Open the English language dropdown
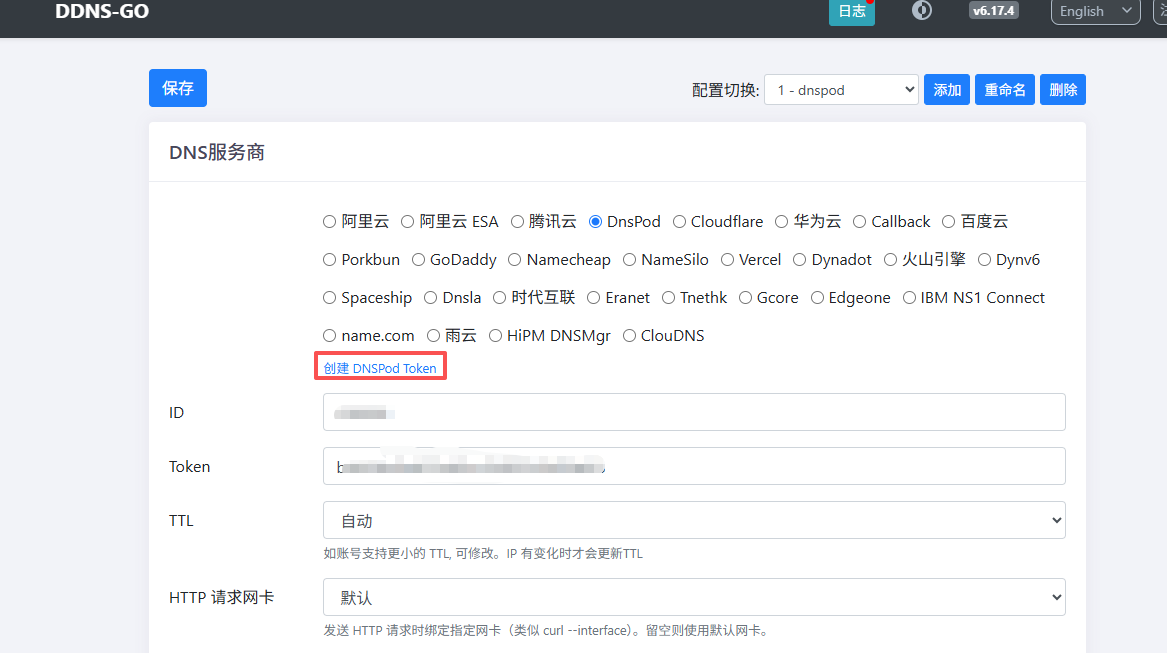The height and width of the screenshot is (653, 1167). point(1095,11)
